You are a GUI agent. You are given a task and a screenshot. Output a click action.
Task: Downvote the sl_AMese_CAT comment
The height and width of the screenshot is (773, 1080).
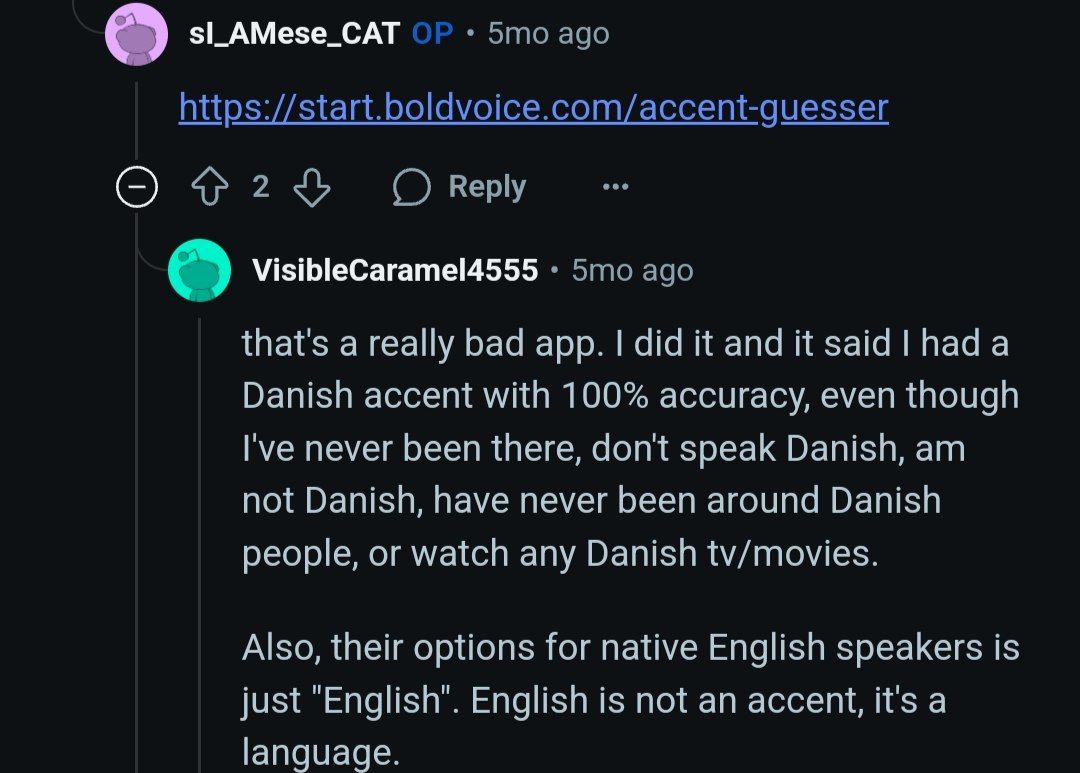313,187
